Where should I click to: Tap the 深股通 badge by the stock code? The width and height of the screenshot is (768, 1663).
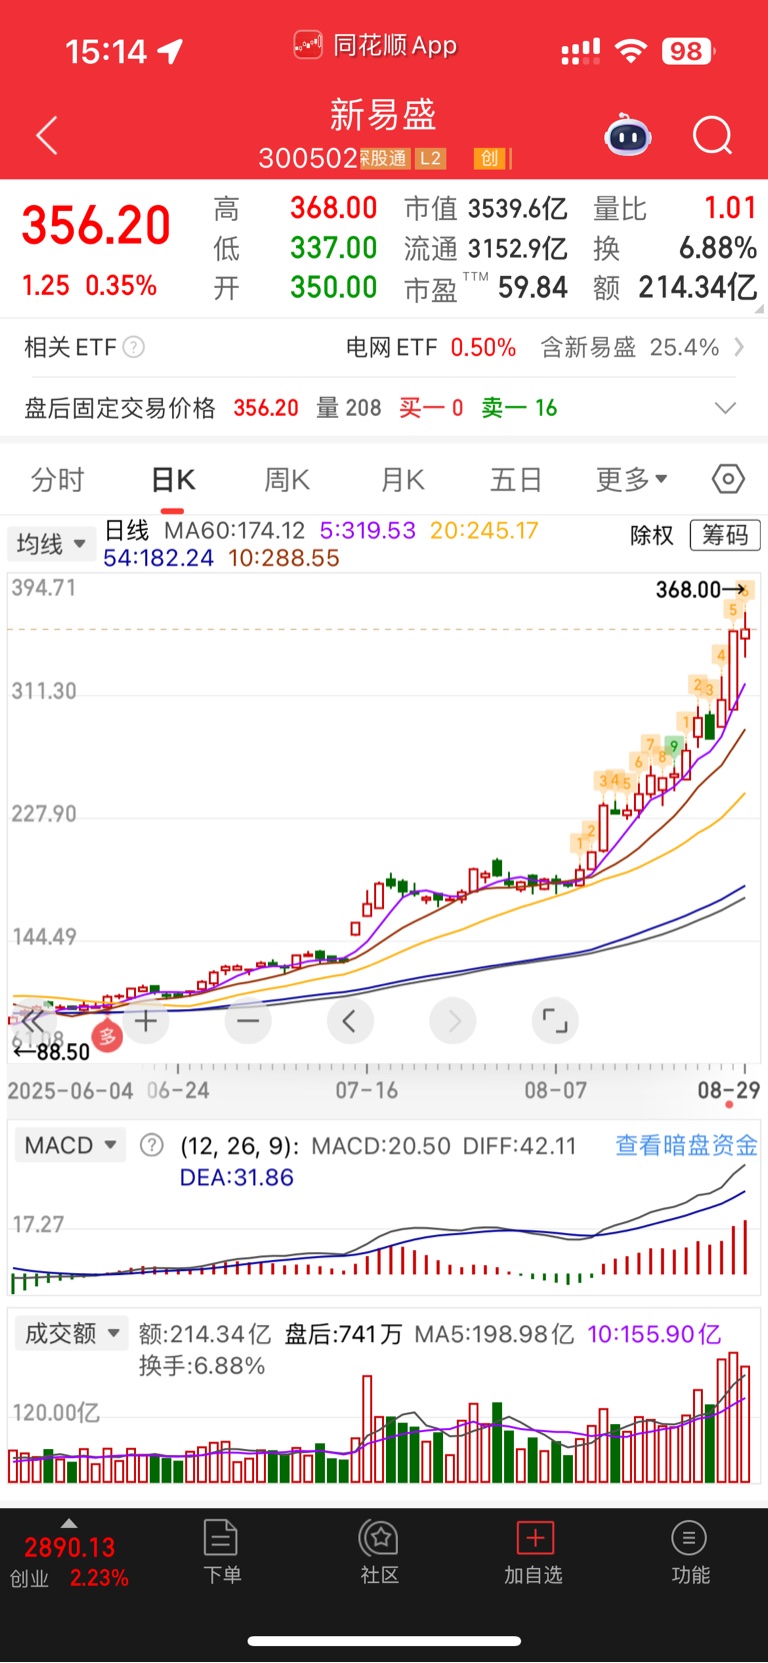tap(384, 158)
